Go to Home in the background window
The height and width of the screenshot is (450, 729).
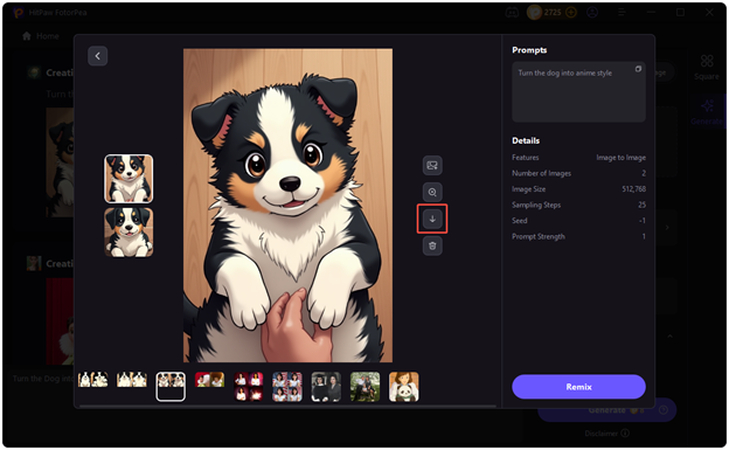pos(40,36)
